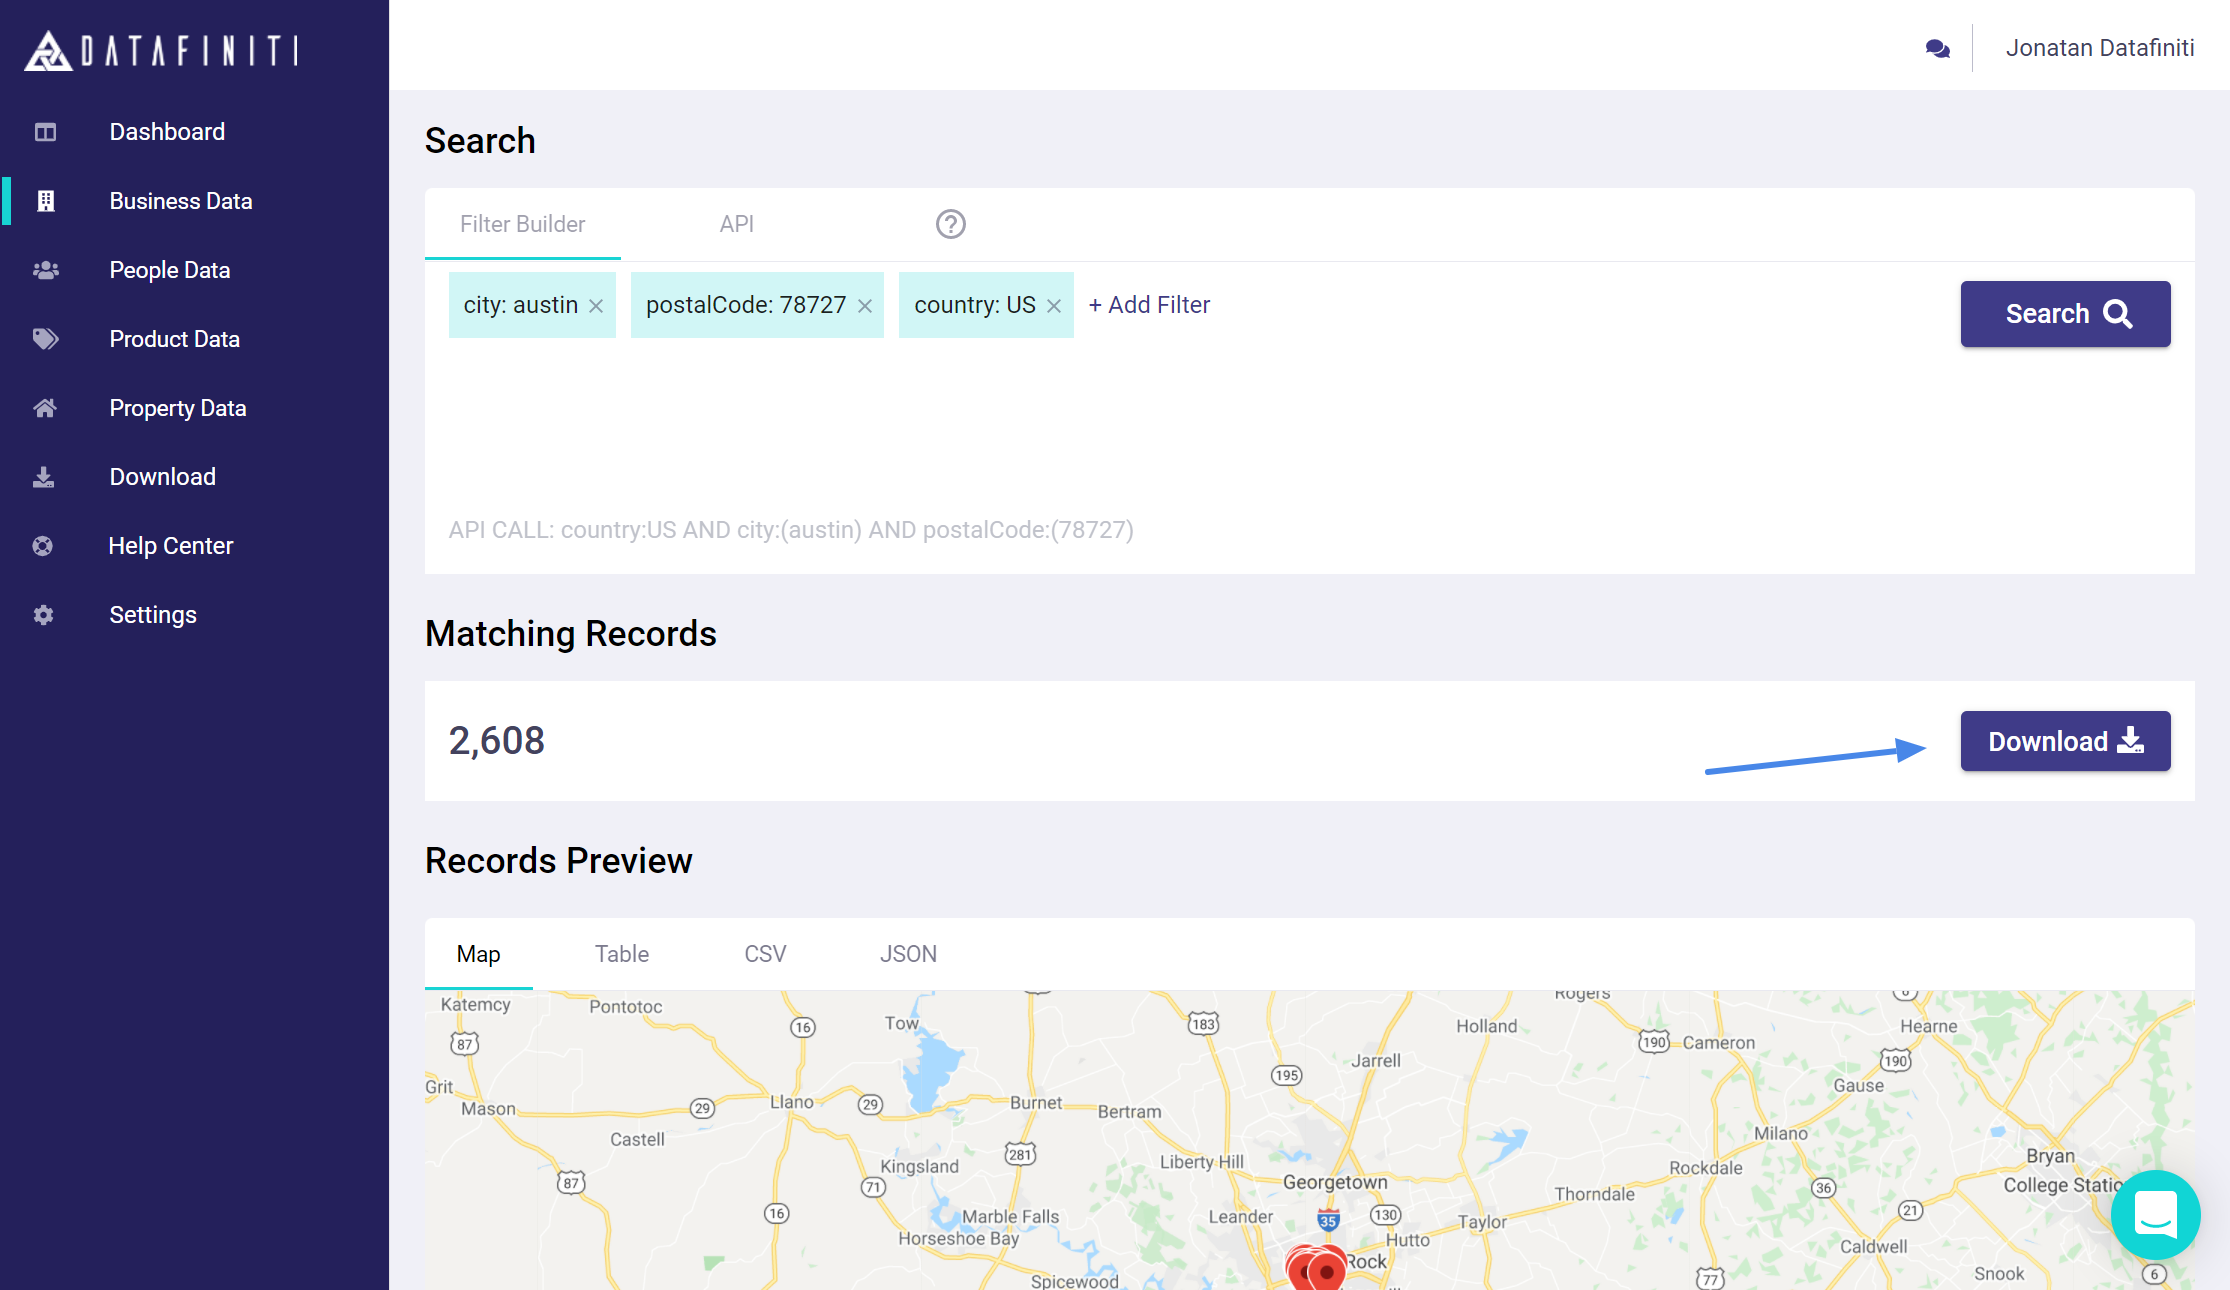Viewport: 2230px width, 1290px height.
Task: Select the People Data group icon
Action: pyautogui.click(x=45, y=270)
